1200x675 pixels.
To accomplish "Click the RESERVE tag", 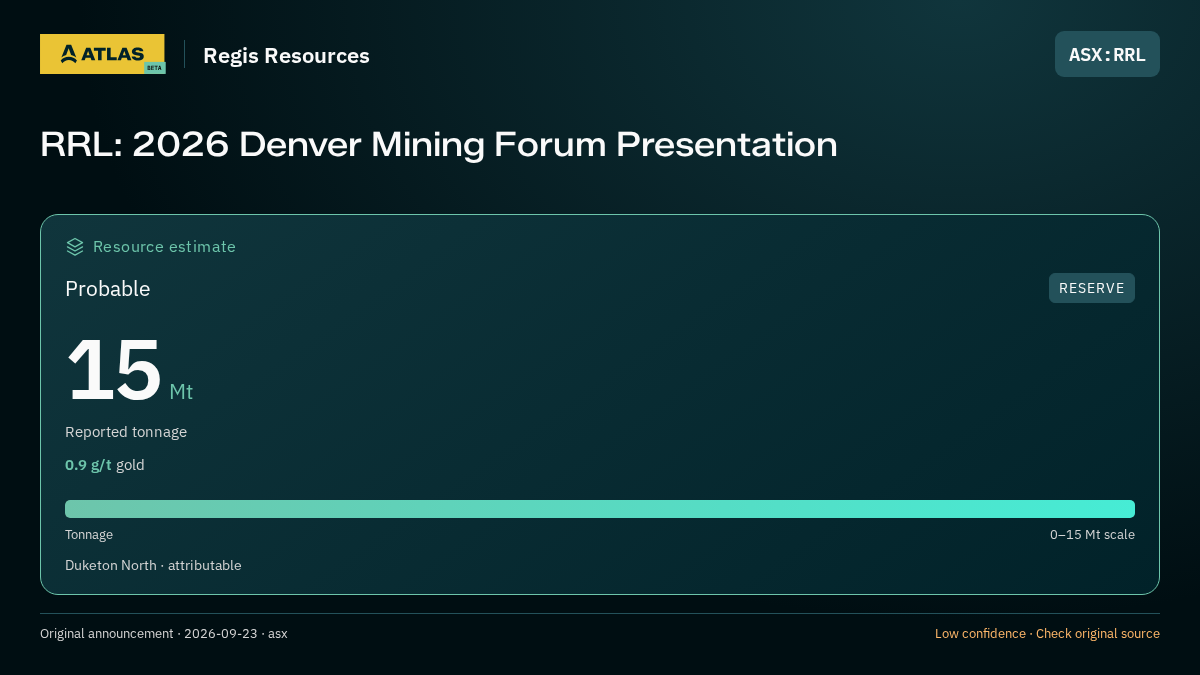I will (x=1092, y=288).
